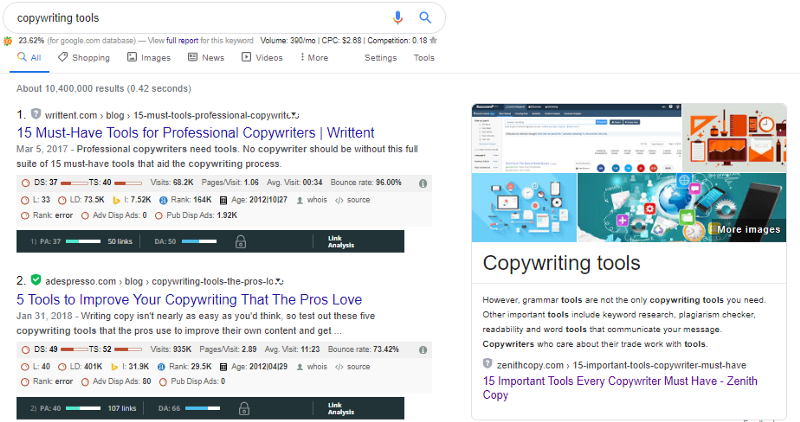
Task: Click the Age calendar icon for 2012|10|27
Action: point(223,200)
